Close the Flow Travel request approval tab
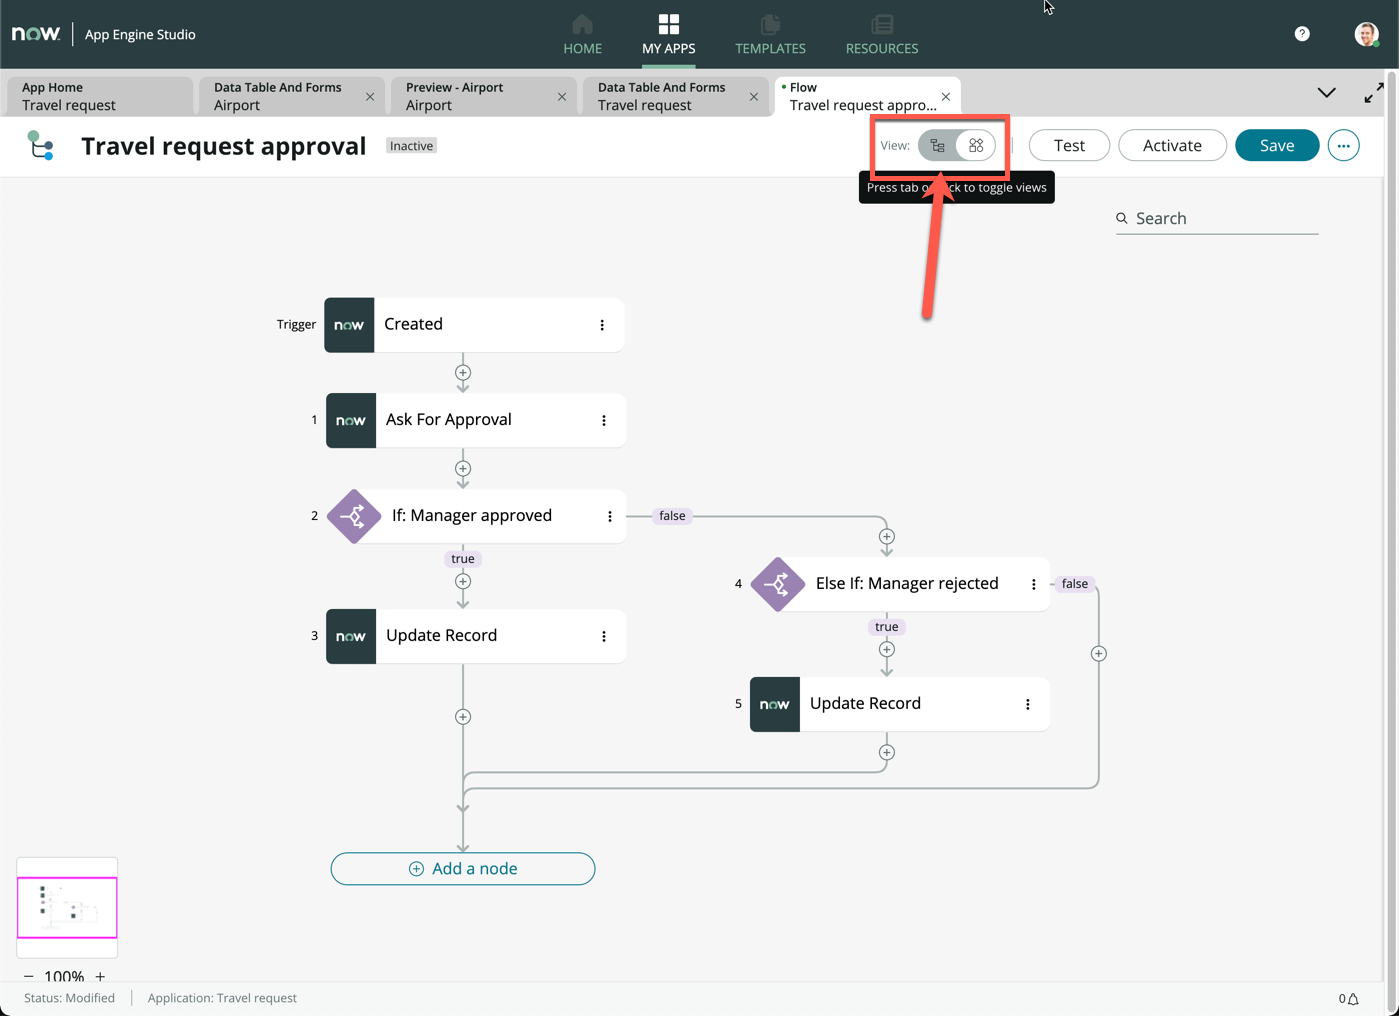This screenshot has height=1016, width=1399. 946,97
